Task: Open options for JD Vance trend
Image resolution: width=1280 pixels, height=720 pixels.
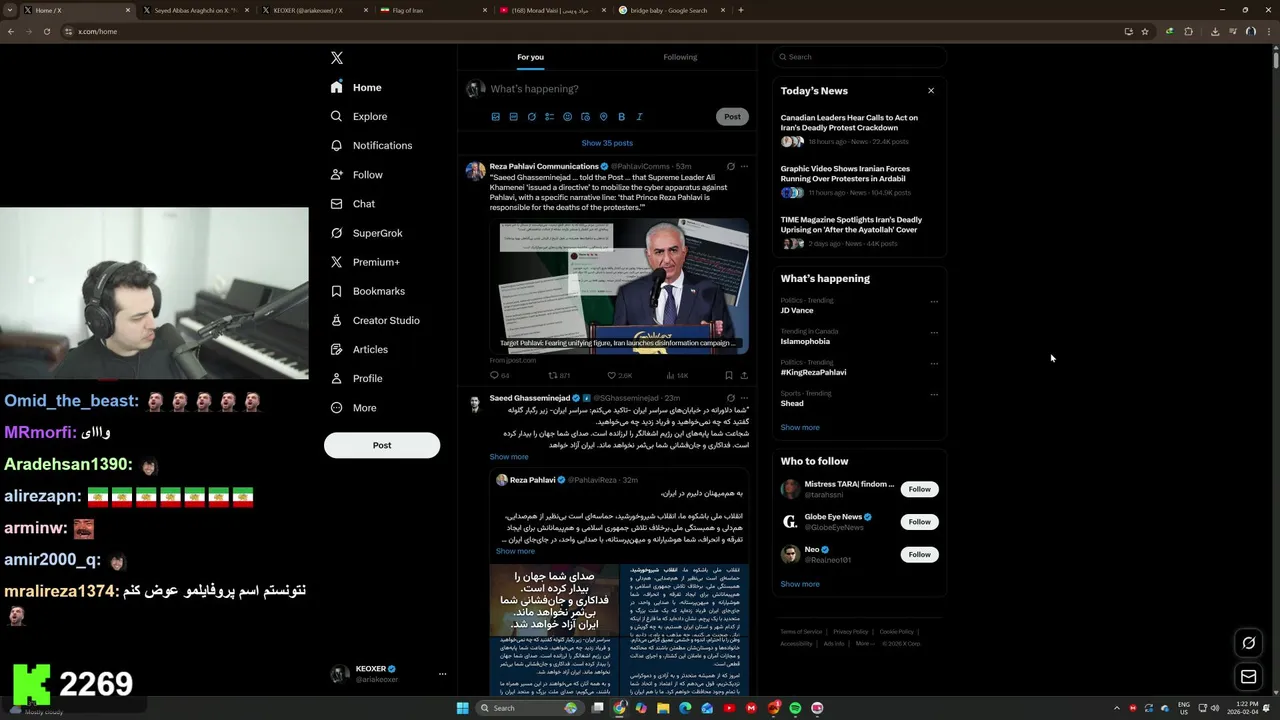Action: (x=934, y=302)
